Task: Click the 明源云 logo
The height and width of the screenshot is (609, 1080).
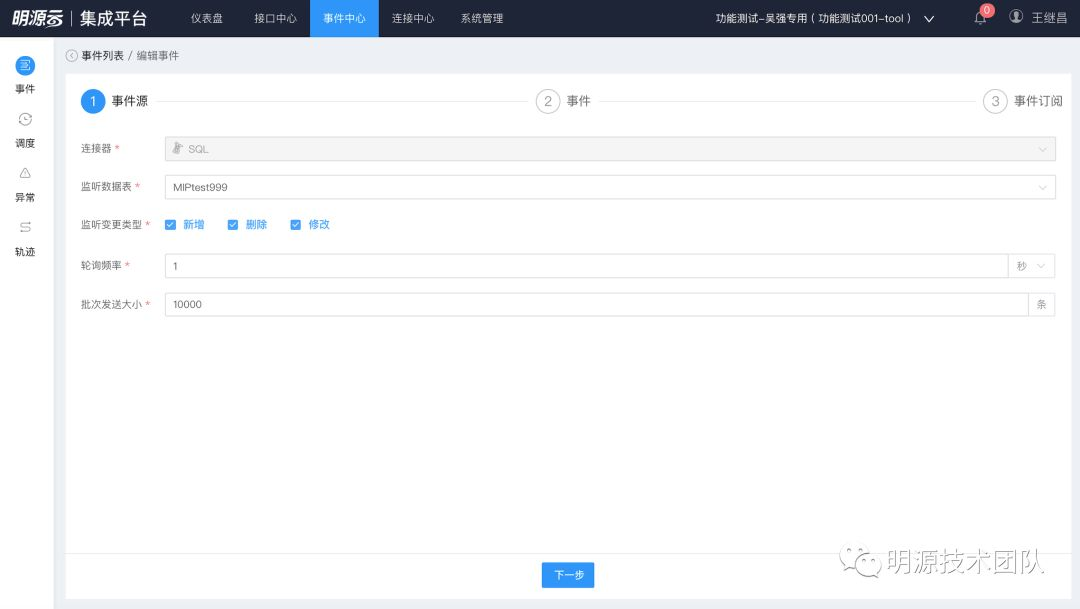Action: (x=37, y=18)
